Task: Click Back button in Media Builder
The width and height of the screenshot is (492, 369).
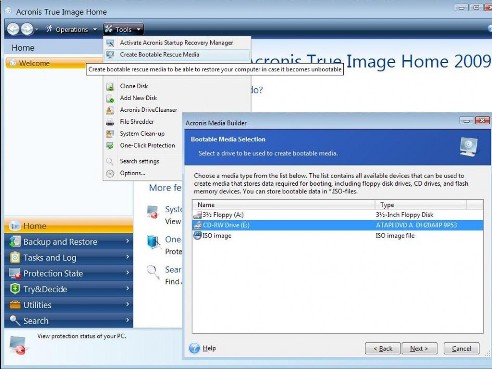Action: 383,349
